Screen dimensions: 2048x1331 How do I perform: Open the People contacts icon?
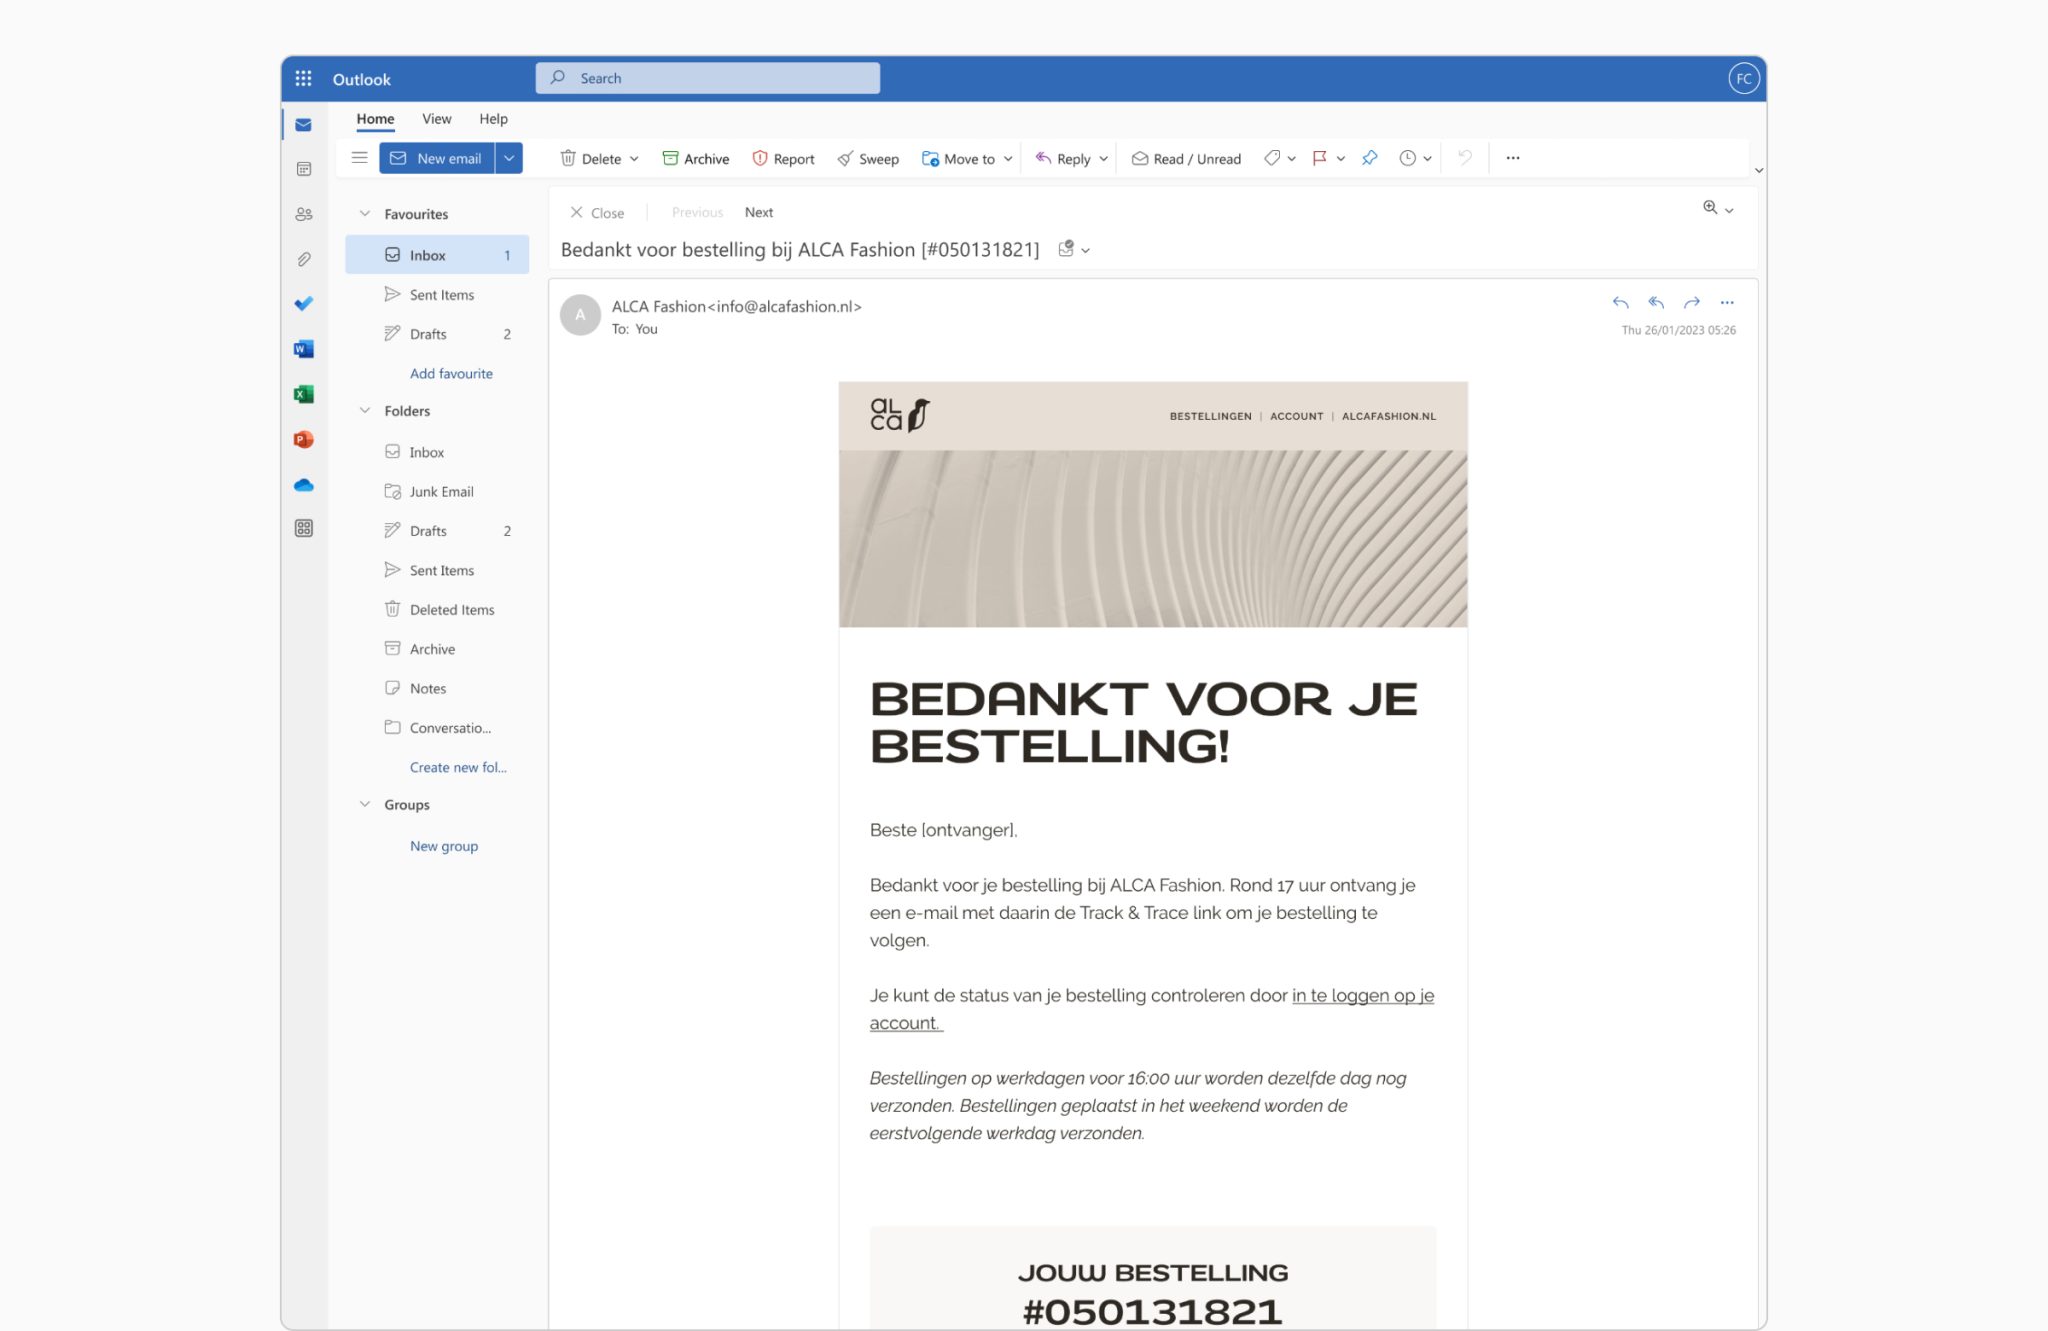point(304,214)
